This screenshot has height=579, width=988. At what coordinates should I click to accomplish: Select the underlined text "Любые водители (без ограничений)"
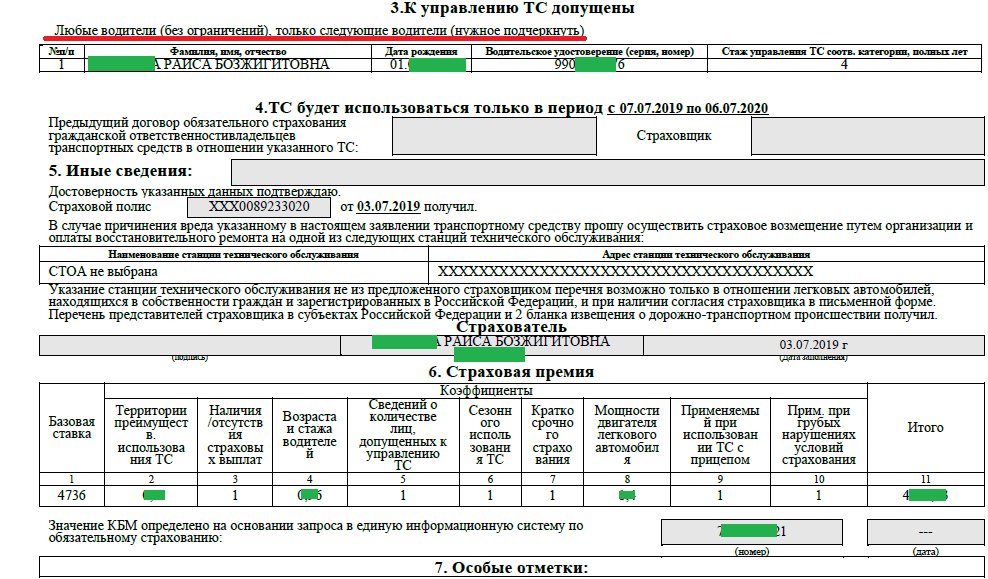pos(162,30)
